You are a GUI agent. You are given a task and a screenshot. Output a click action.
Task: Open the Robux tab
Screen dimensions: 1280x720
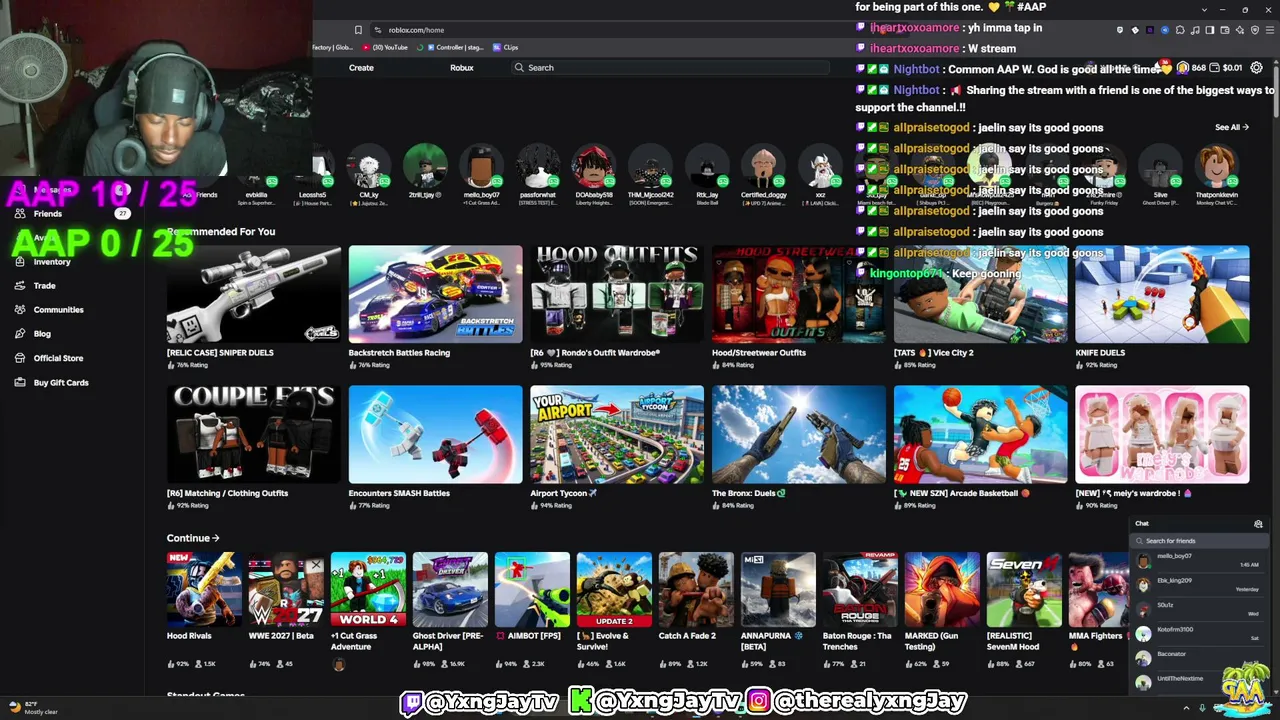pos(461,68)
